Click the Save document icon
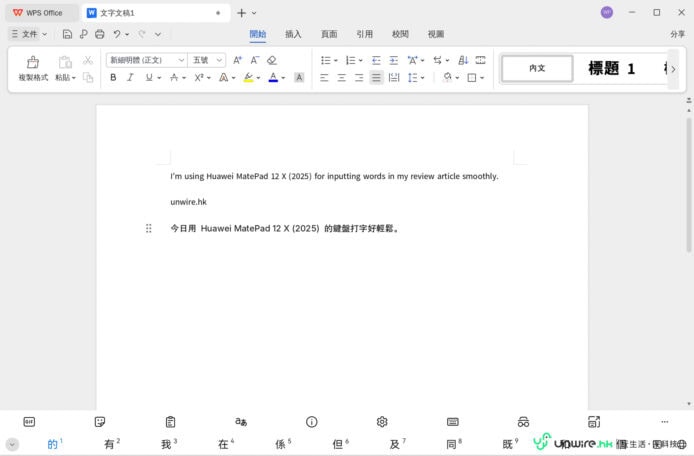The width and height of the screenshot is (694, 456). [x=67, y=34]
